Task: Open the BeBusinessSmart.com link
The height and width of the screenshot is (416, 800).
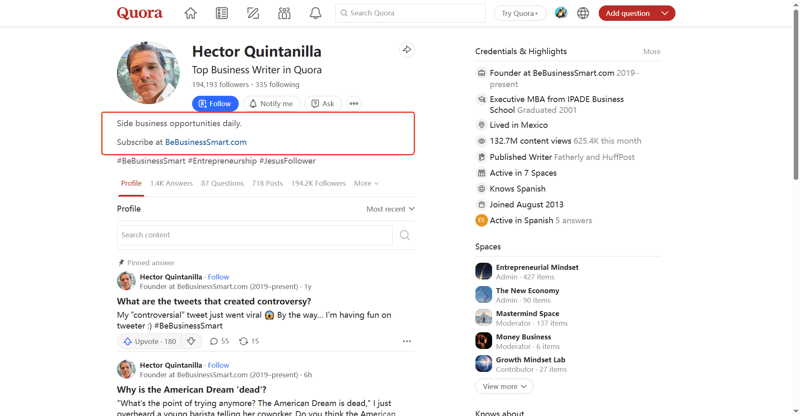Action: 206,142
